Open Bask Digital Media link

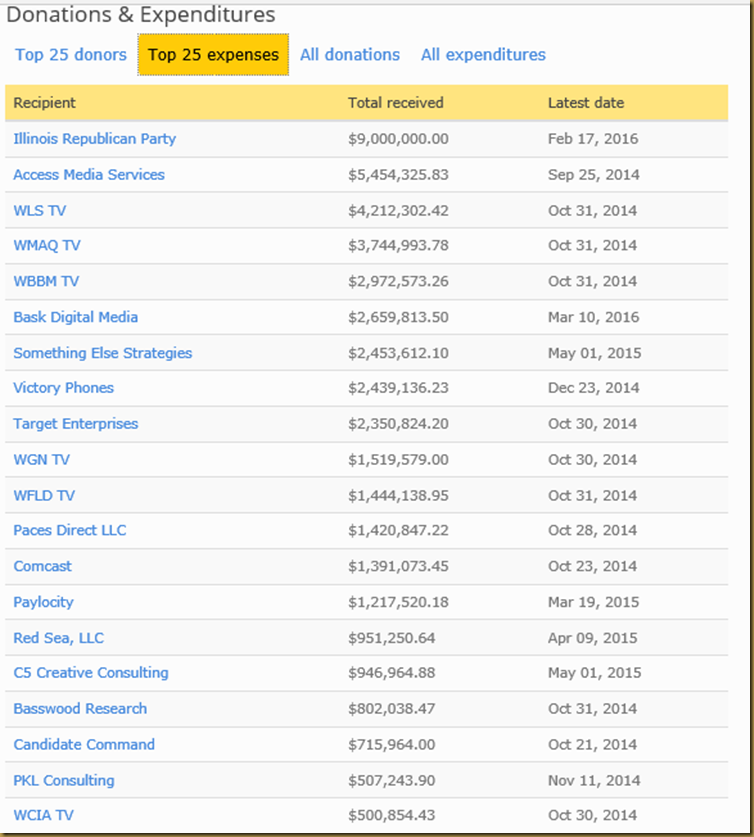click(x=76, y=317)
